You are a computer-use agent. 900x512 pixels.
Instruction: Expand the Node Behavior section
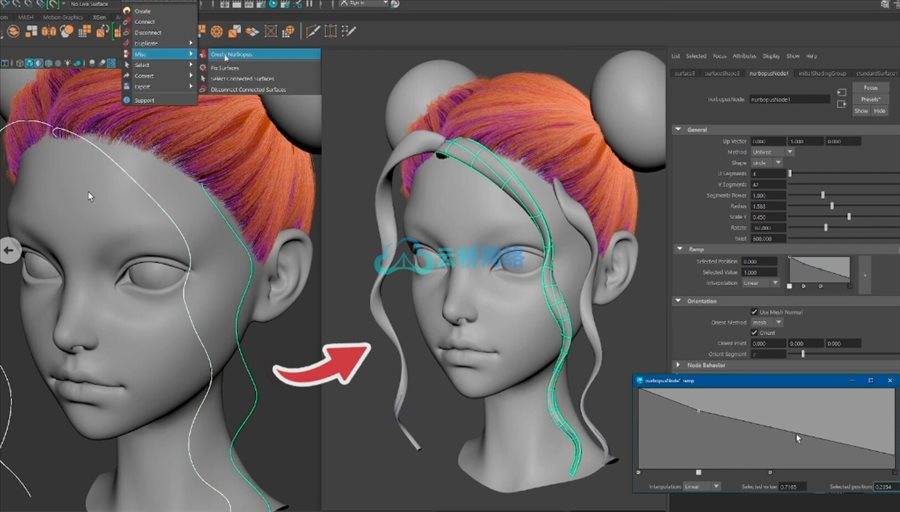678,365
